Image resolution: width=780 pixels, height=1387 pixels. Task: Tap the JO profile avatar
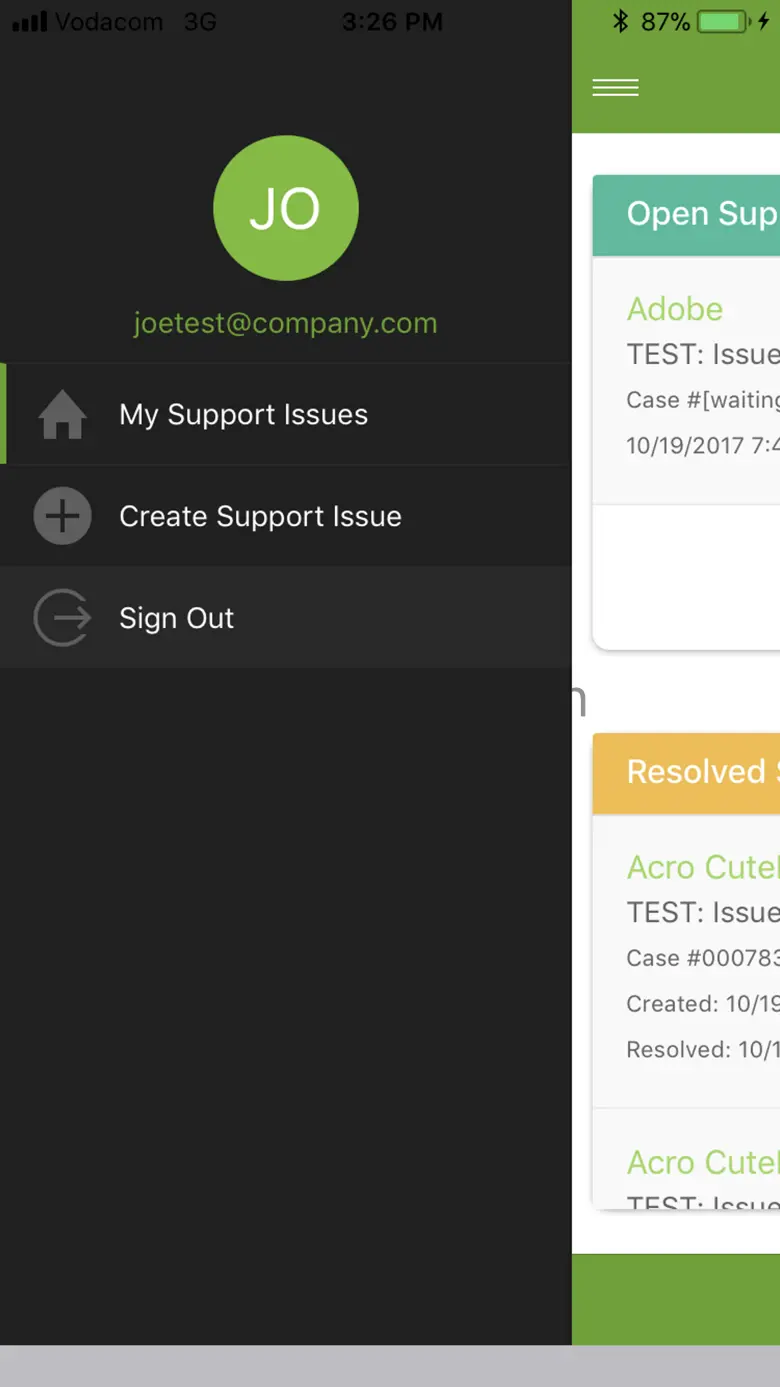(x=285, y=208)
